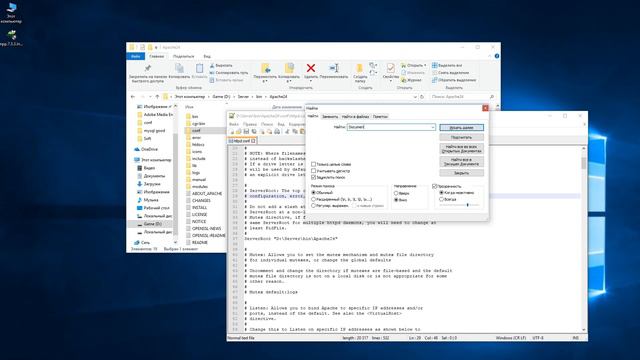
Task: Select Расширенный search mode radio
Action: [313, 199]
